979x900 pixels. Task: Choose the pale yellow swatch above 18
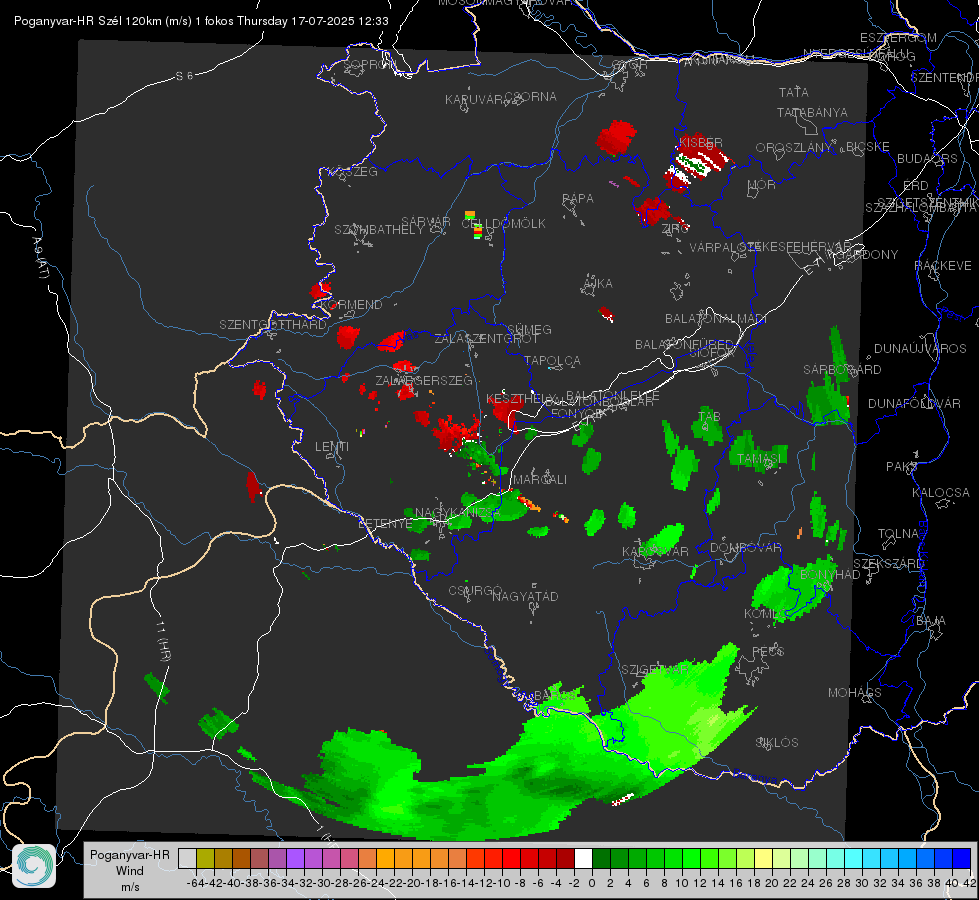(763, 858)
